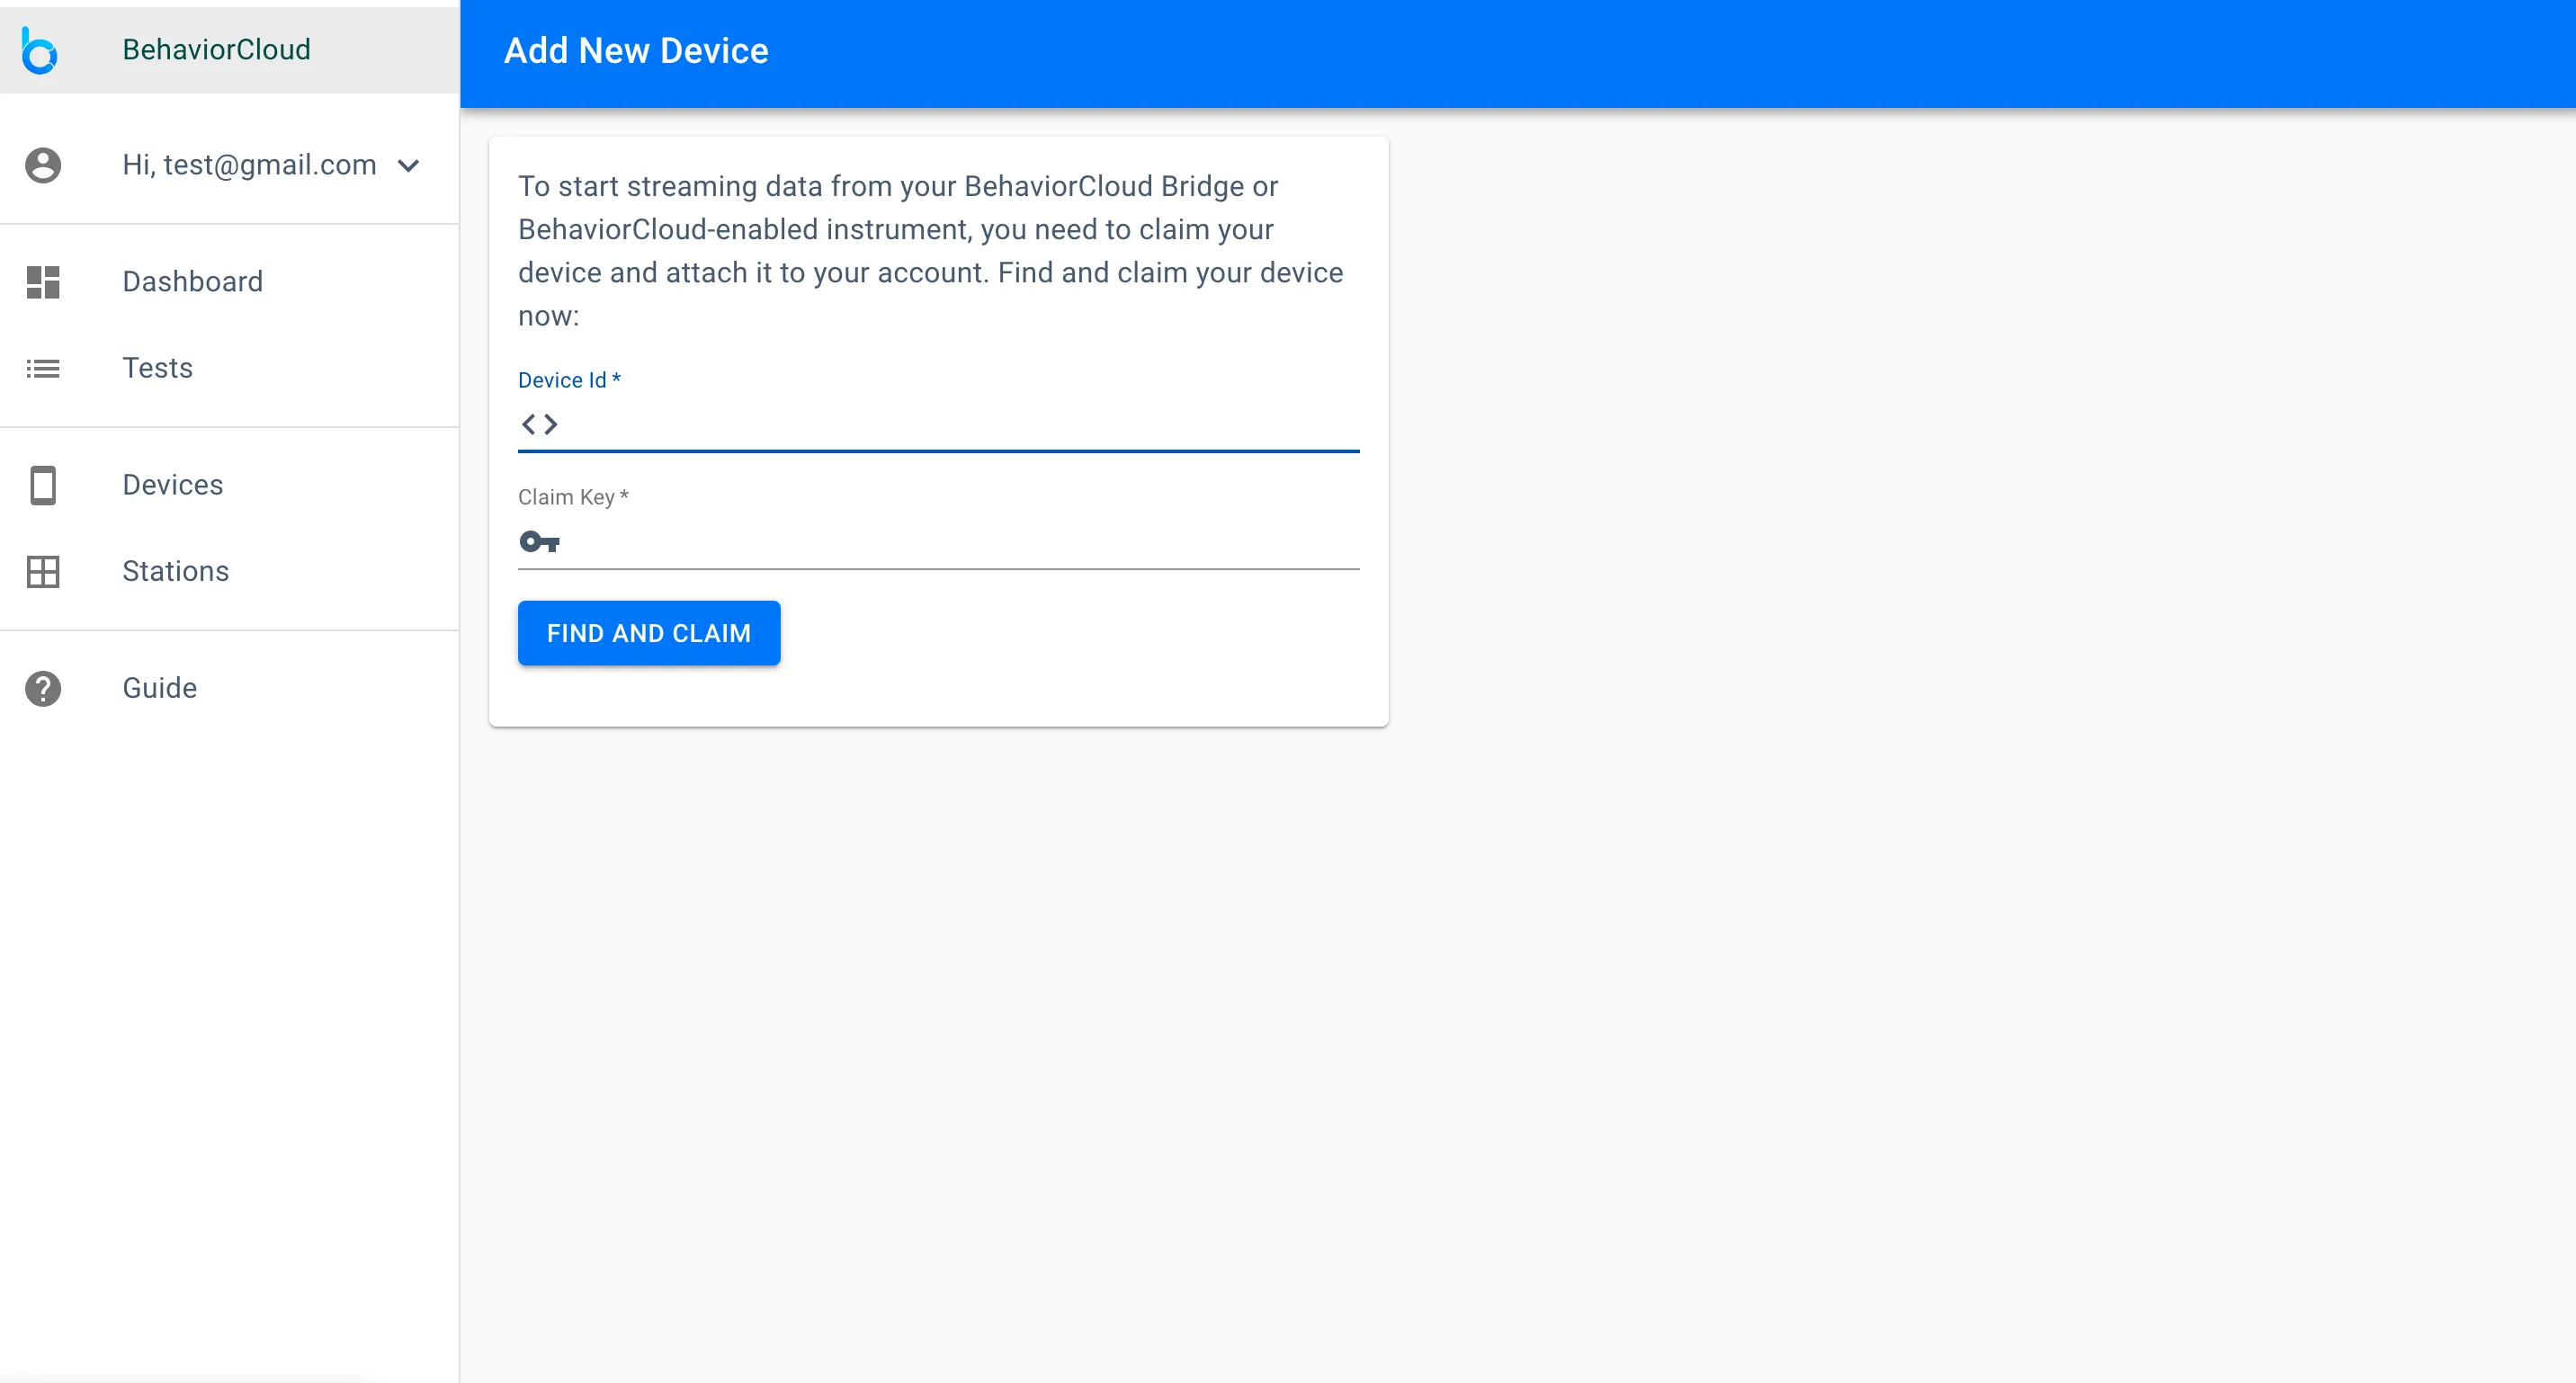The height and width of the screenshot is (1383, 2576).
Task: Click the Stations grid icon
Action: pyautogui.click(x=42, y=572)
